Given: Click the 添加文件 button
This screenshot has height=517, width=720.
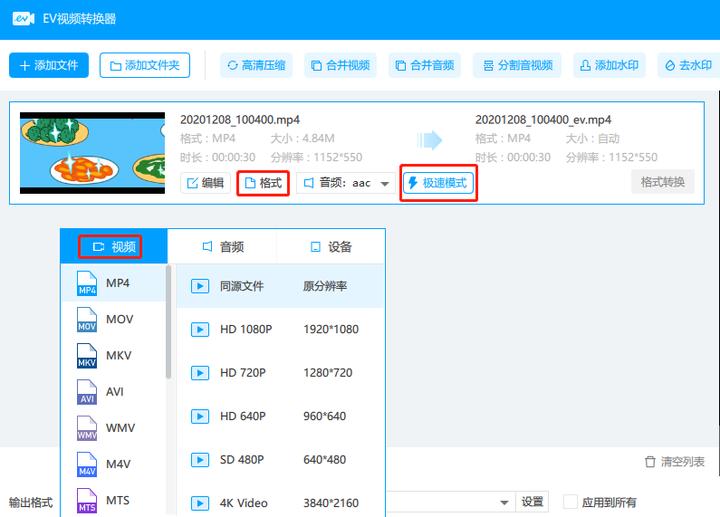Looking at the screenshot, I should pyautogui.click(x=49, y=65).
